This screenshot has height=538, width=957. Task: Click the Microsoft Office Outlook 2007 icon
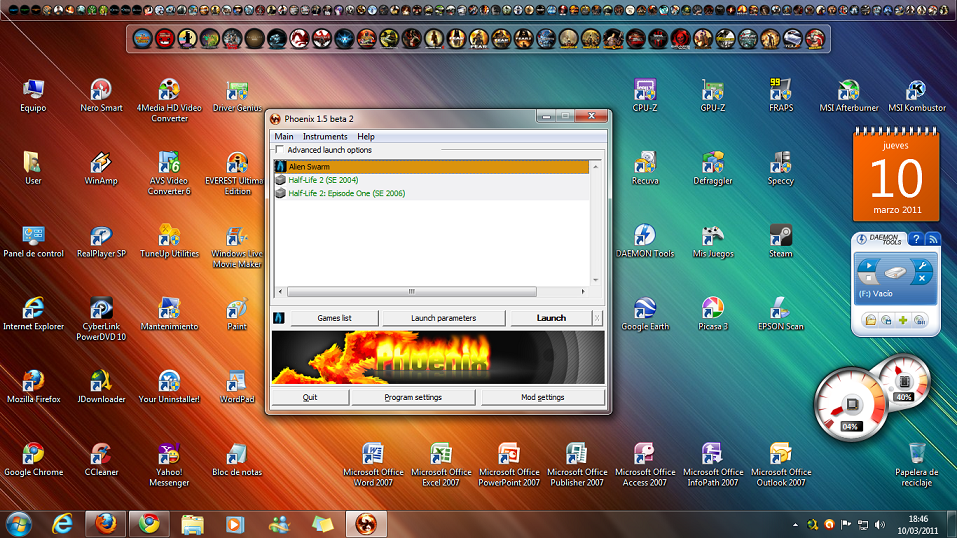click(x=781, y=464)
